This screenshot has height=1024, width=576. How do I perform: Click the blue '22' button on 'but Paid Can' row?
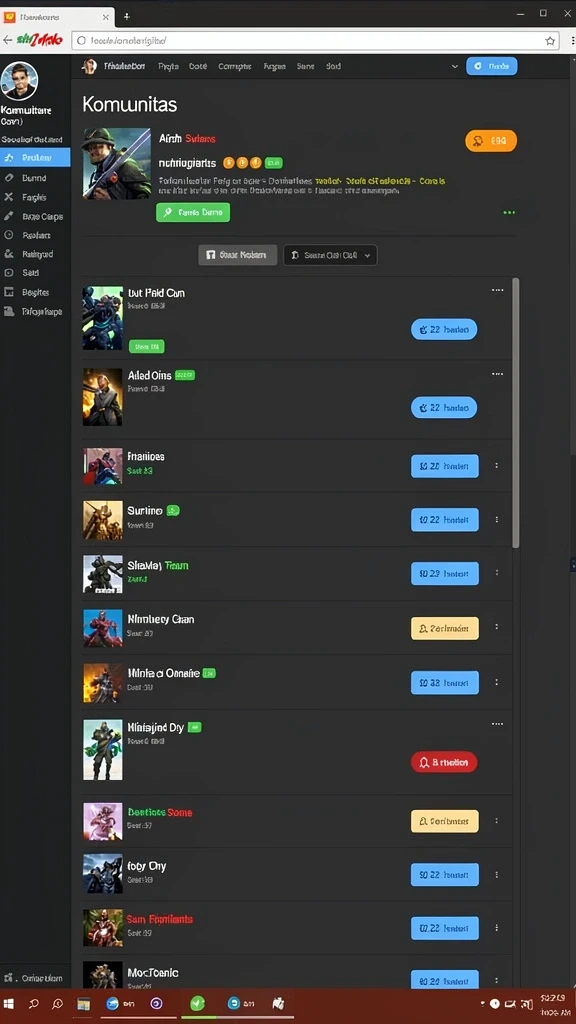click(x=444, y=330)
